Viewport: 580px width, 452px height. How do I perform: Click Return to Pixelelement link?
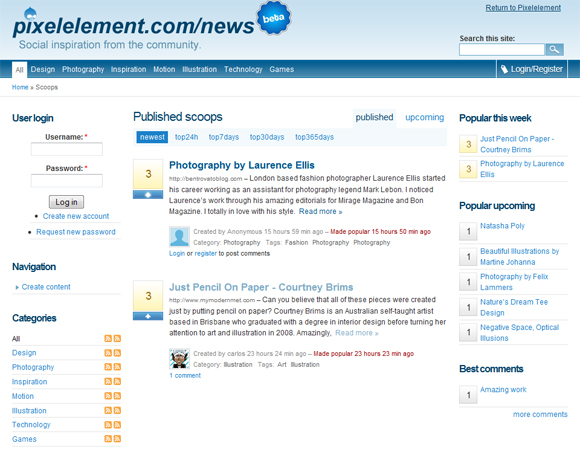point(523,8)
